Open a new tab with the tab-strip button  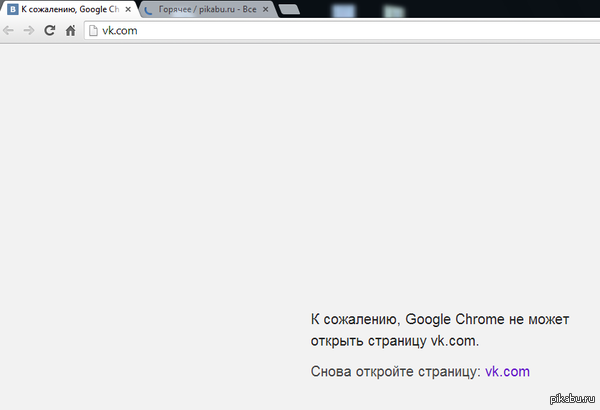(x=290, y=10)
